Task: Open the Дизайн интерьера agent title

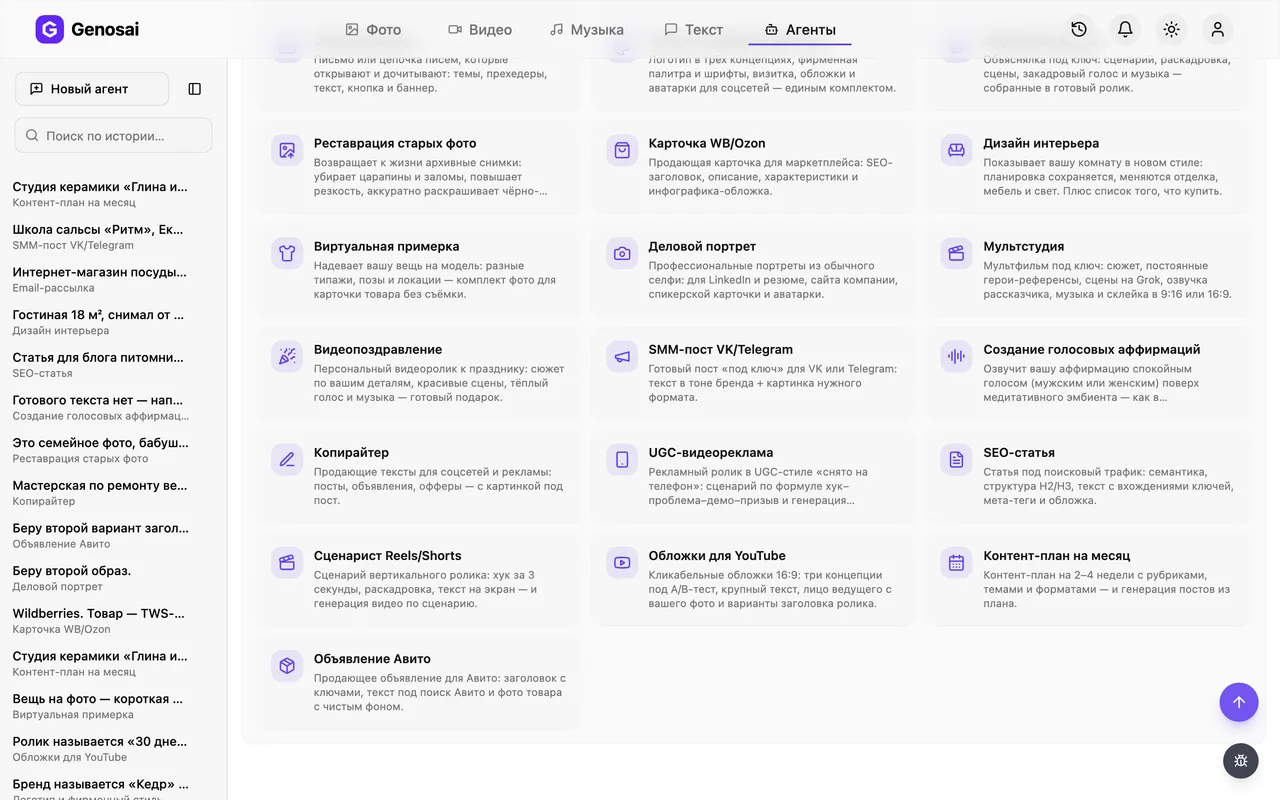Action: (1041, 143)
